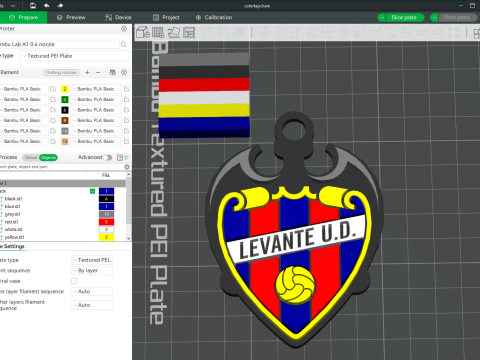This screenshot has height=360, width=480.
Task: Open Plate Settings plate type Textured PEI dropdown
Action: [x=92, y=260]
